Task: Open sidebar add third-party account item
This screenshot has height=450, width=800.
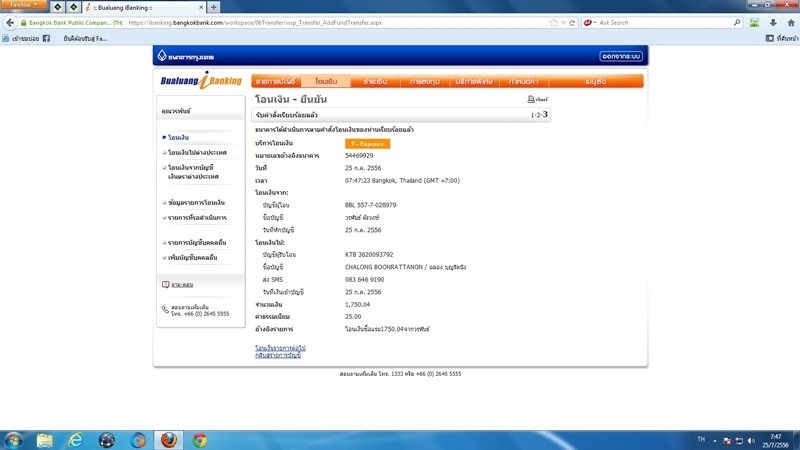Action: 192,258
